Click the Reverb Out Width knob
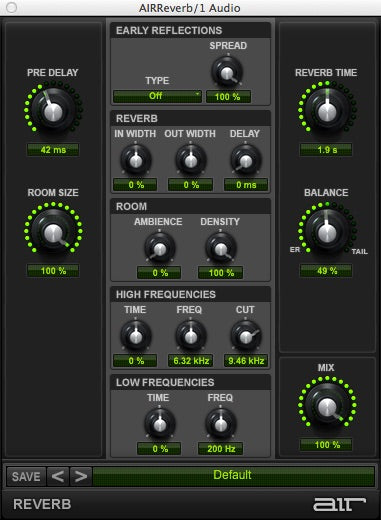Screen dimensions: 381x520 click(x=191, y=160)
